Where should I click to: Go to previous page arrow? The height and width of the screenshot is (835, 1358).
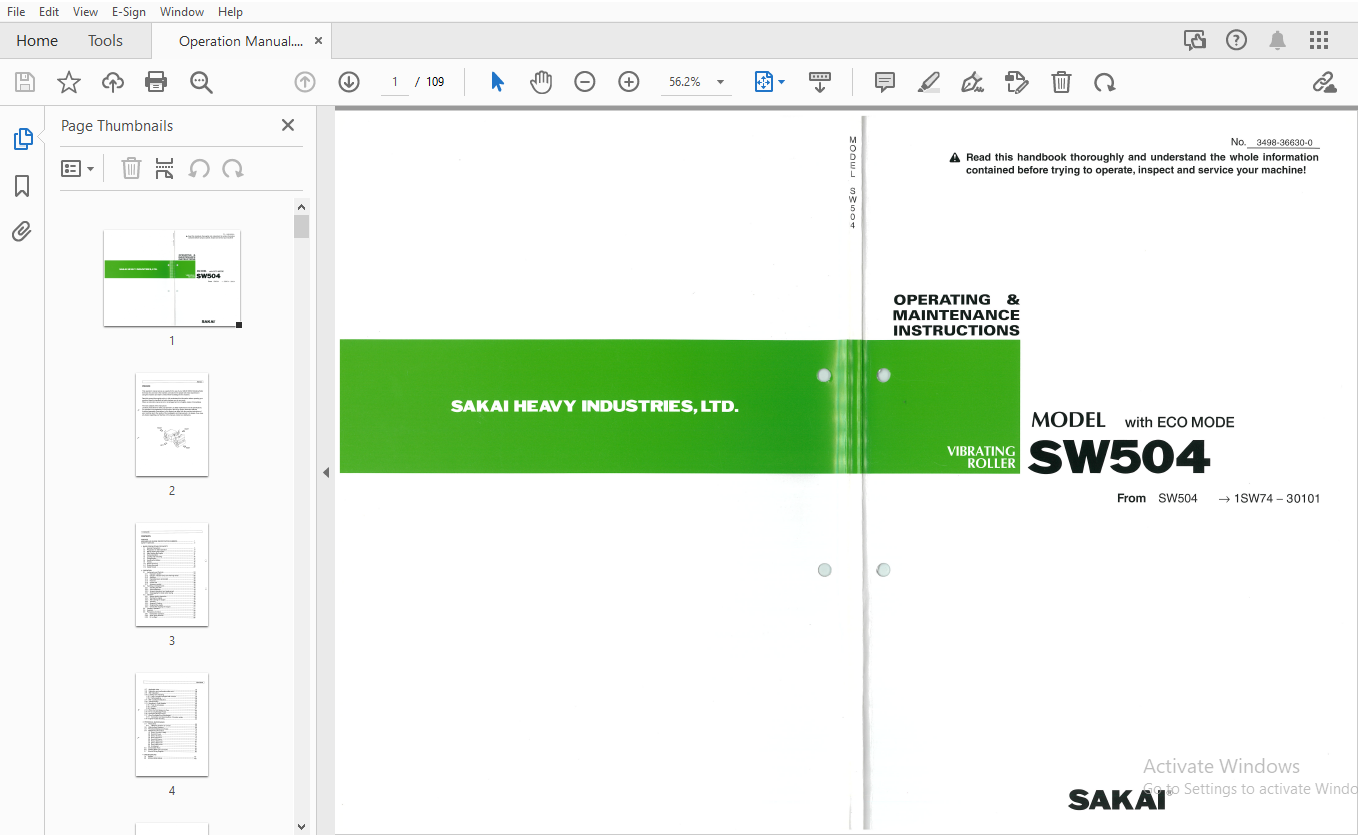point(305,82)
